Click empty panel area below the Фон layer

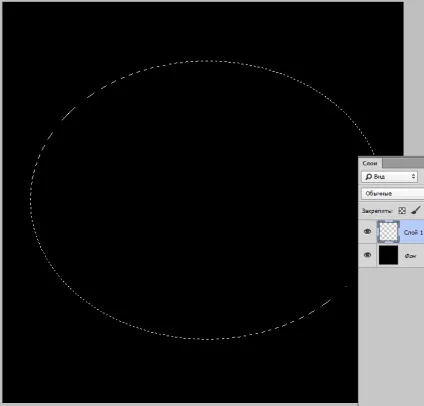391,333
